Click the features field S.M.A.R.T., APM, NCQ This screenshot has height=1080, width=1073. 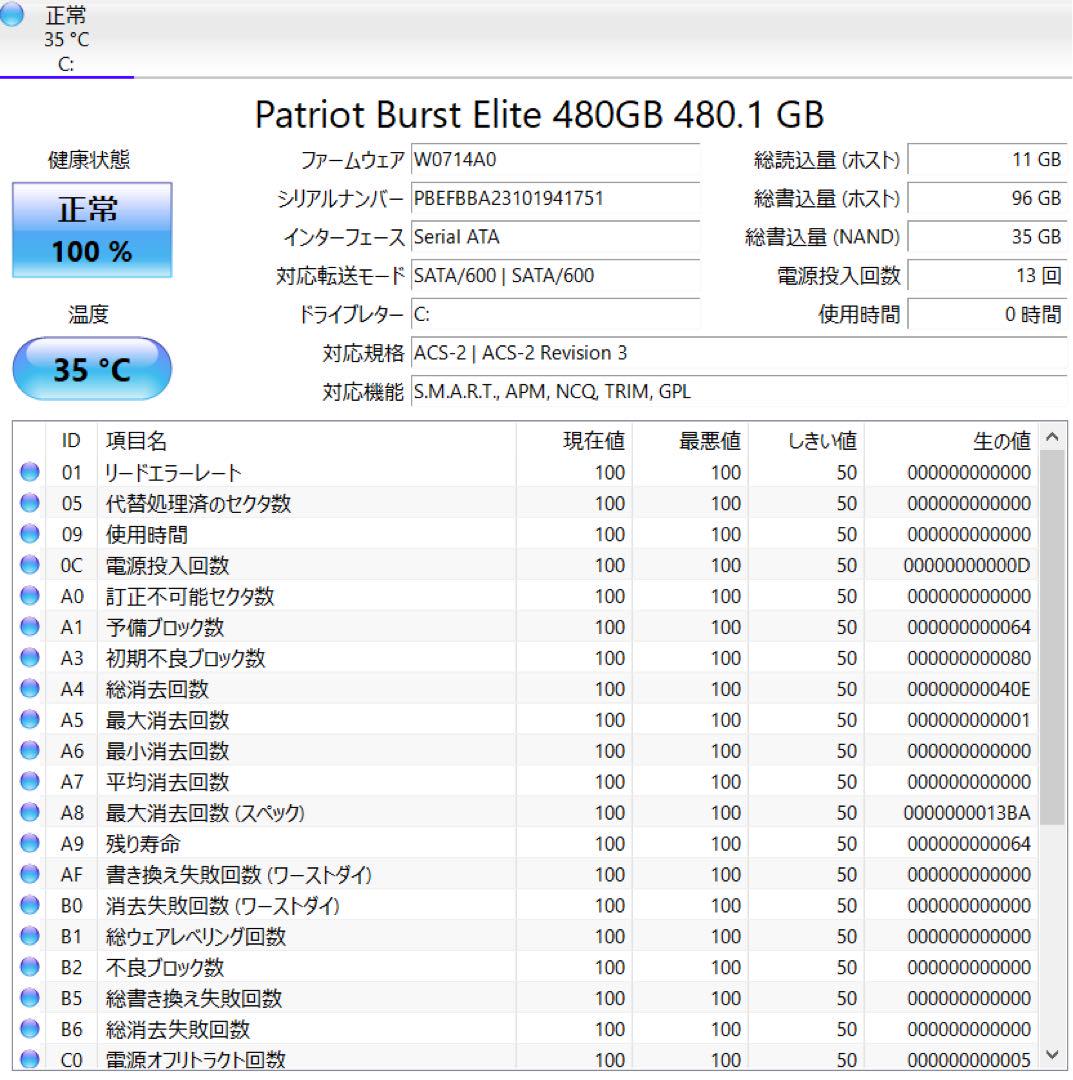(739, 392)
